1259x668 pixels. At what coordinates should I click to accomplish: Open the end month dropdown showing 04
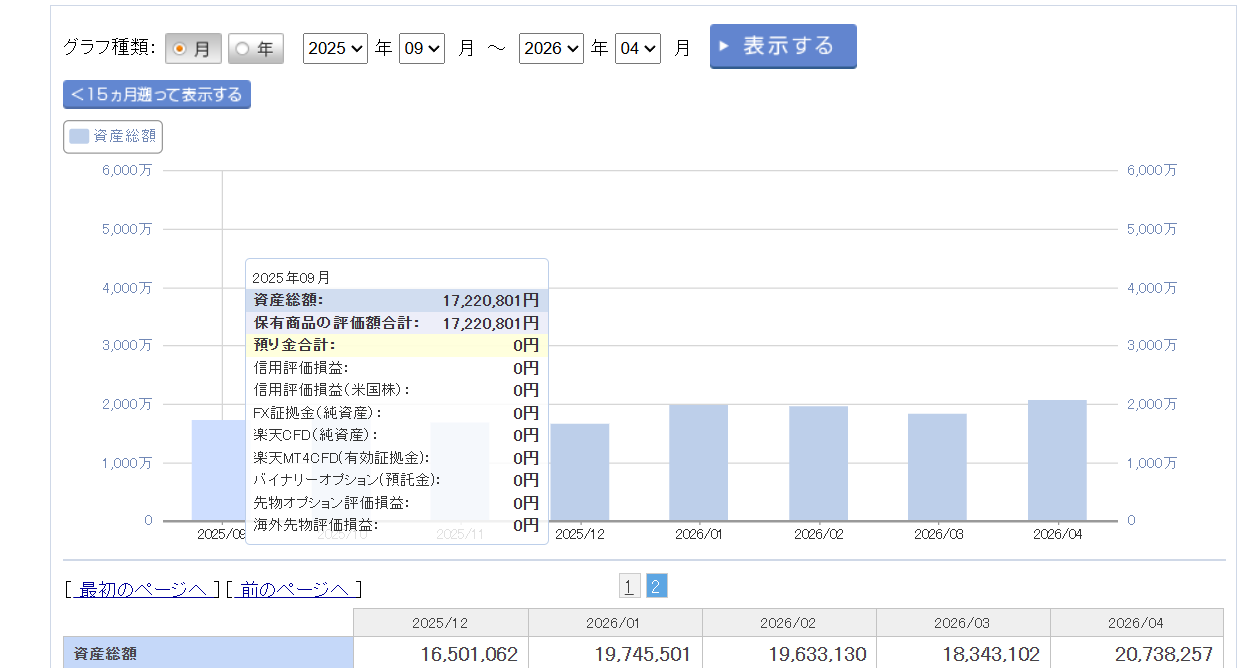click(637, 48)
